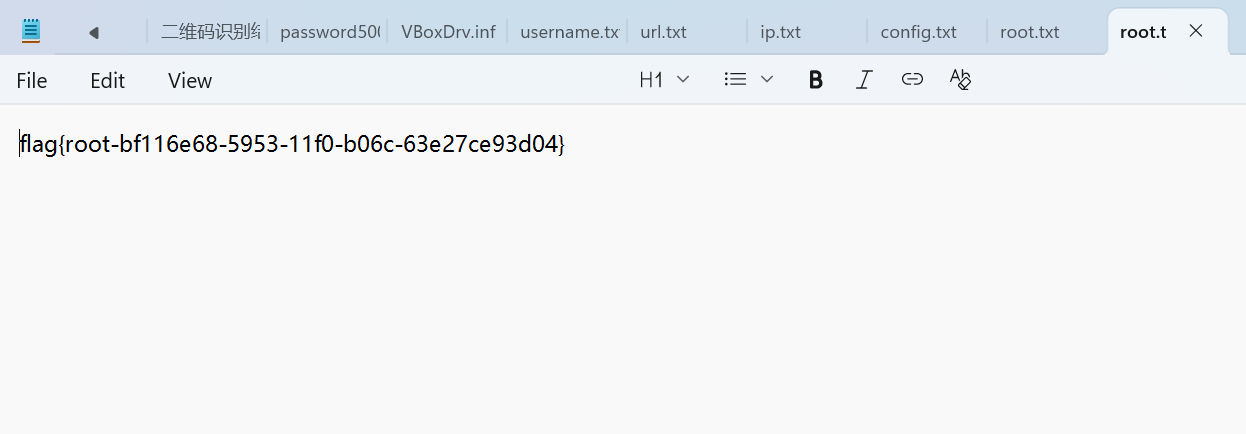Open the Edit menu
Screen dimensions: 1246x434
107,81
